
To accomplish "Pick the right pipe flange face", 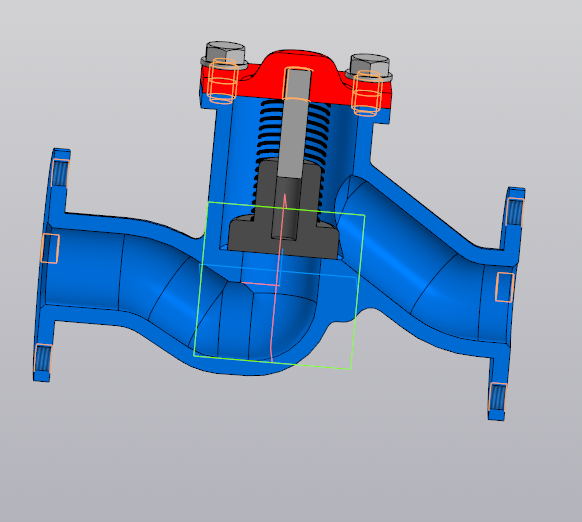I will click(x=507, y=304).
